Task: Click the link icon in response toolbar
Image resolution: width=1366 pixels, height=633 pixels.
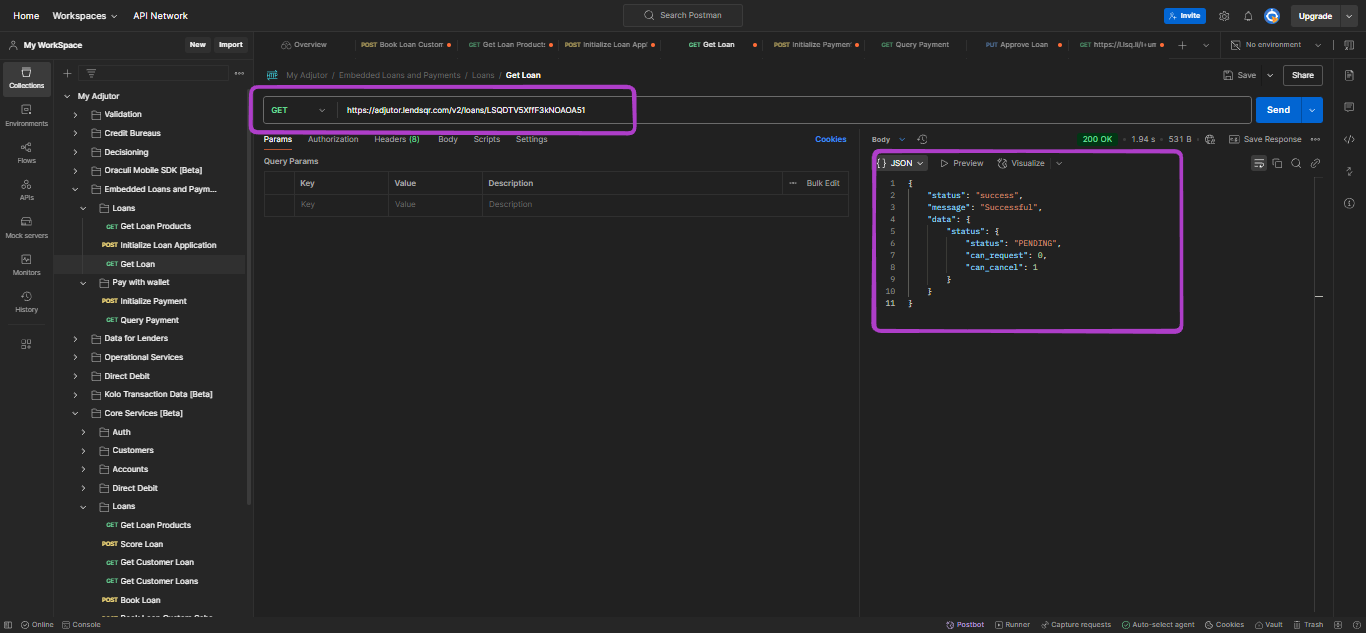Action: click(1315, 163)
